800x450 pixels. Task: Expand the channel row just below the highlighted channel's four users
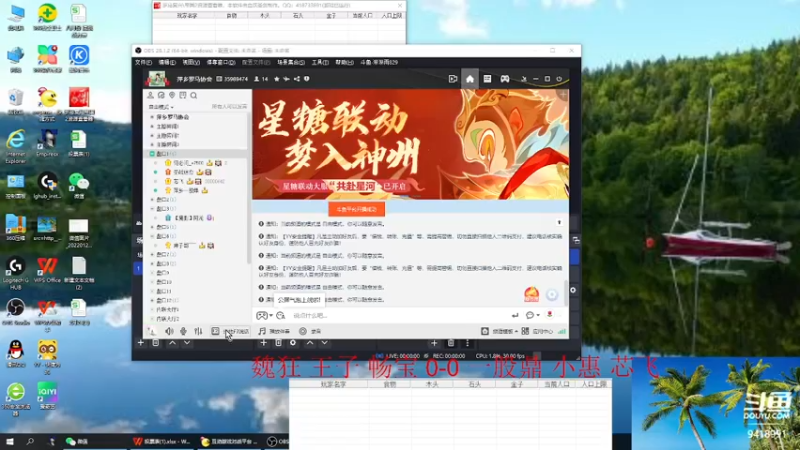[x=152, y=199]
